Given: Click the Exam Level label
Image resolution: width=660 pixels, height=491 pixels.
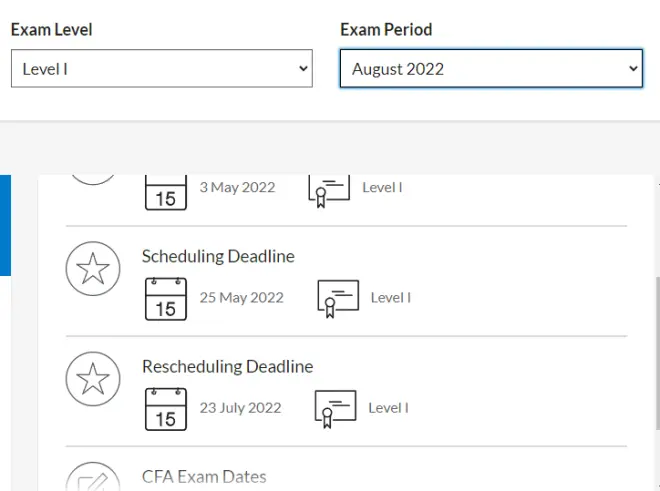Looking at the screenshot, I should point(51,29).
